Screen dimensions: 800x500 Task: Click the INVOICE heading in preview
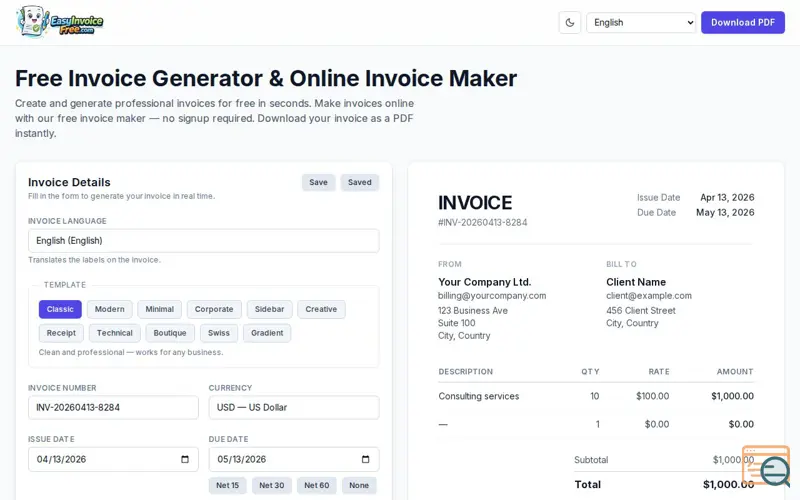coord(475,203)
